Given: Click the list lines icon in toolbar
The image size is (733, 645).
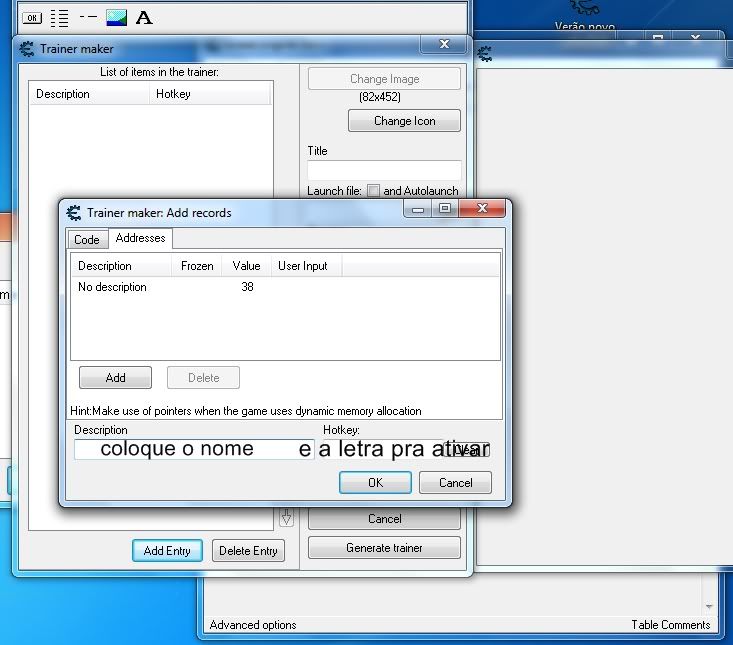Looking at the screenshot, I should click(60, 17).
